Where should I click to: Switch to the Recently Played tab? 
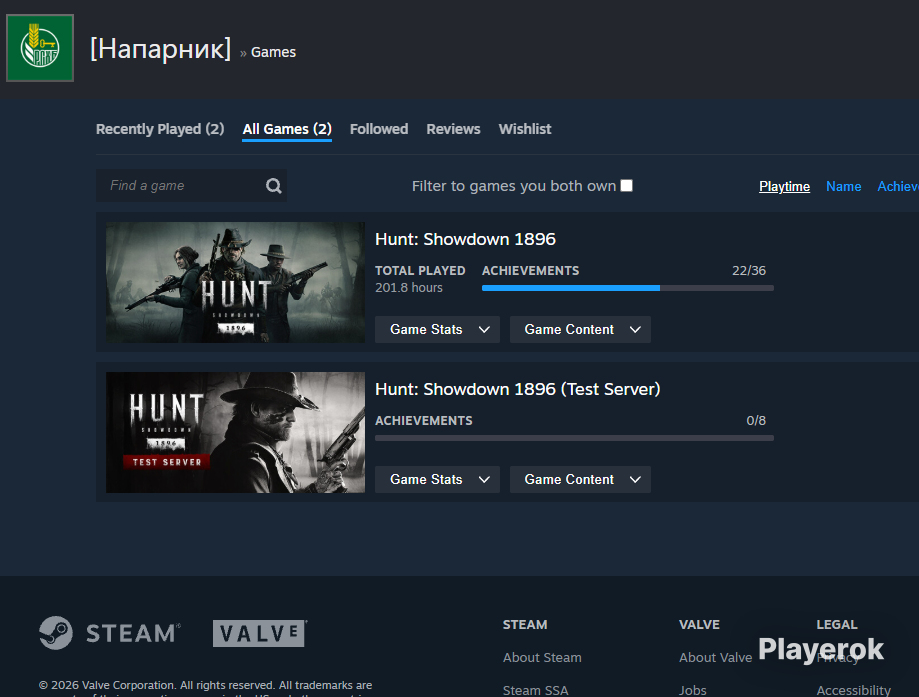point(160,129)
